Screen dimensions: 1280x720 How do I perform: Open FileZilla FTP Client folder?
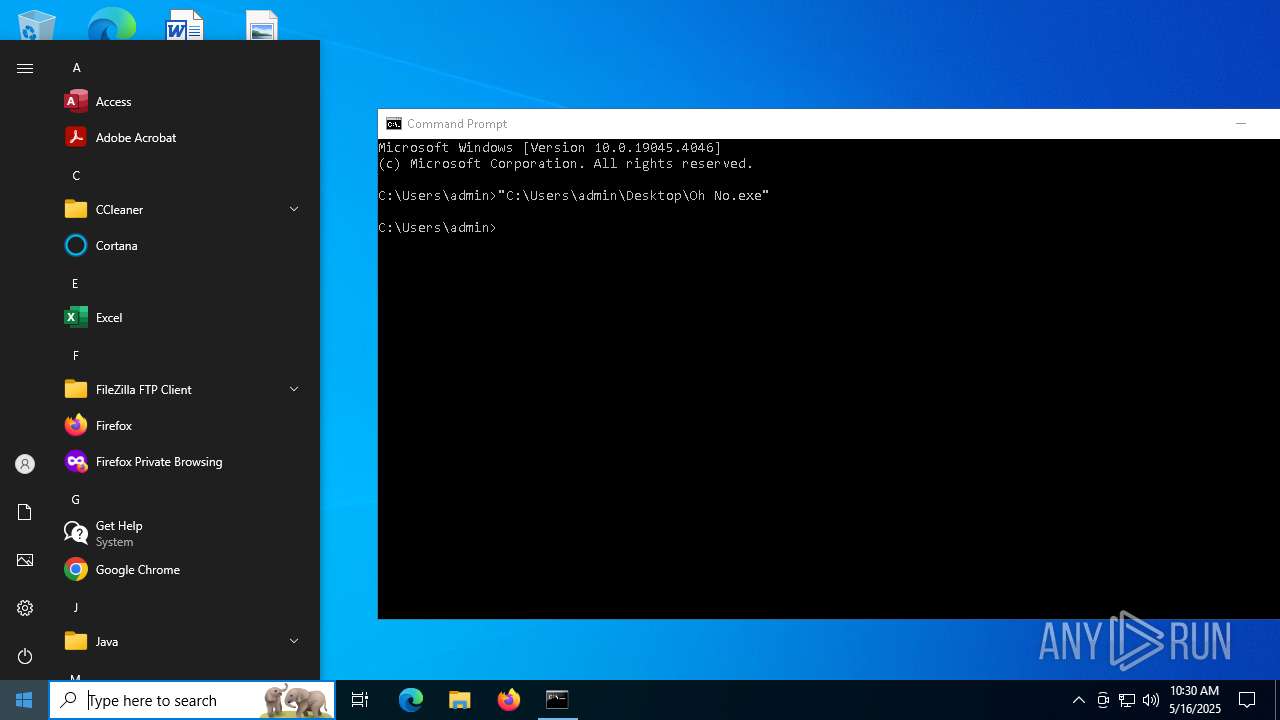coord(180,389)
